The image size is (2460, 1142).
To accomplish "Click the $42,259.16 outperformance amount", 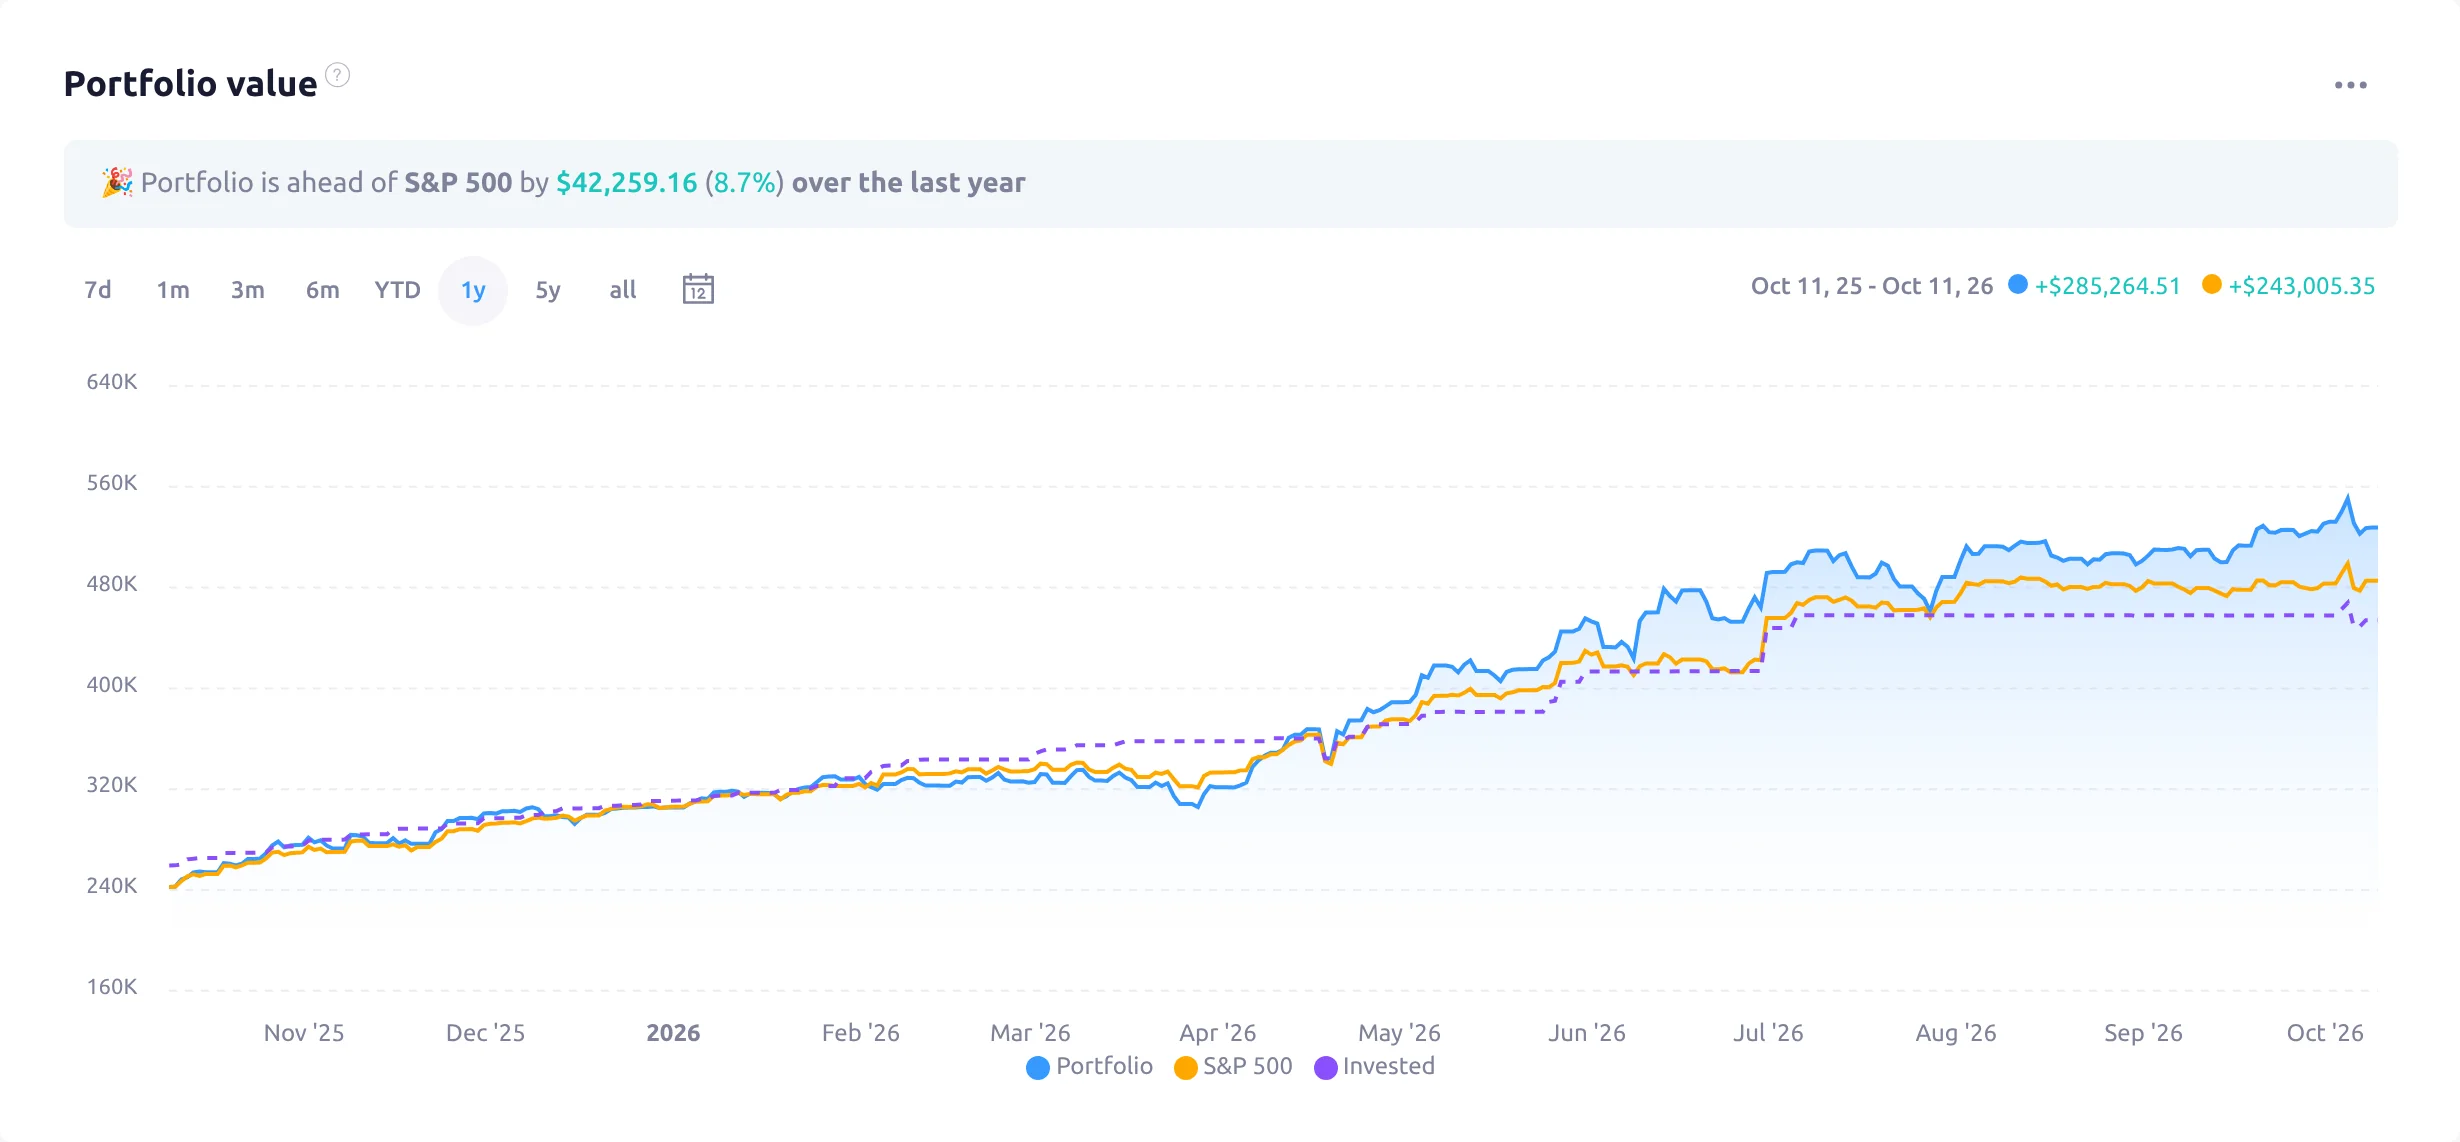I will pyautogui.click(x=627, y=183).
